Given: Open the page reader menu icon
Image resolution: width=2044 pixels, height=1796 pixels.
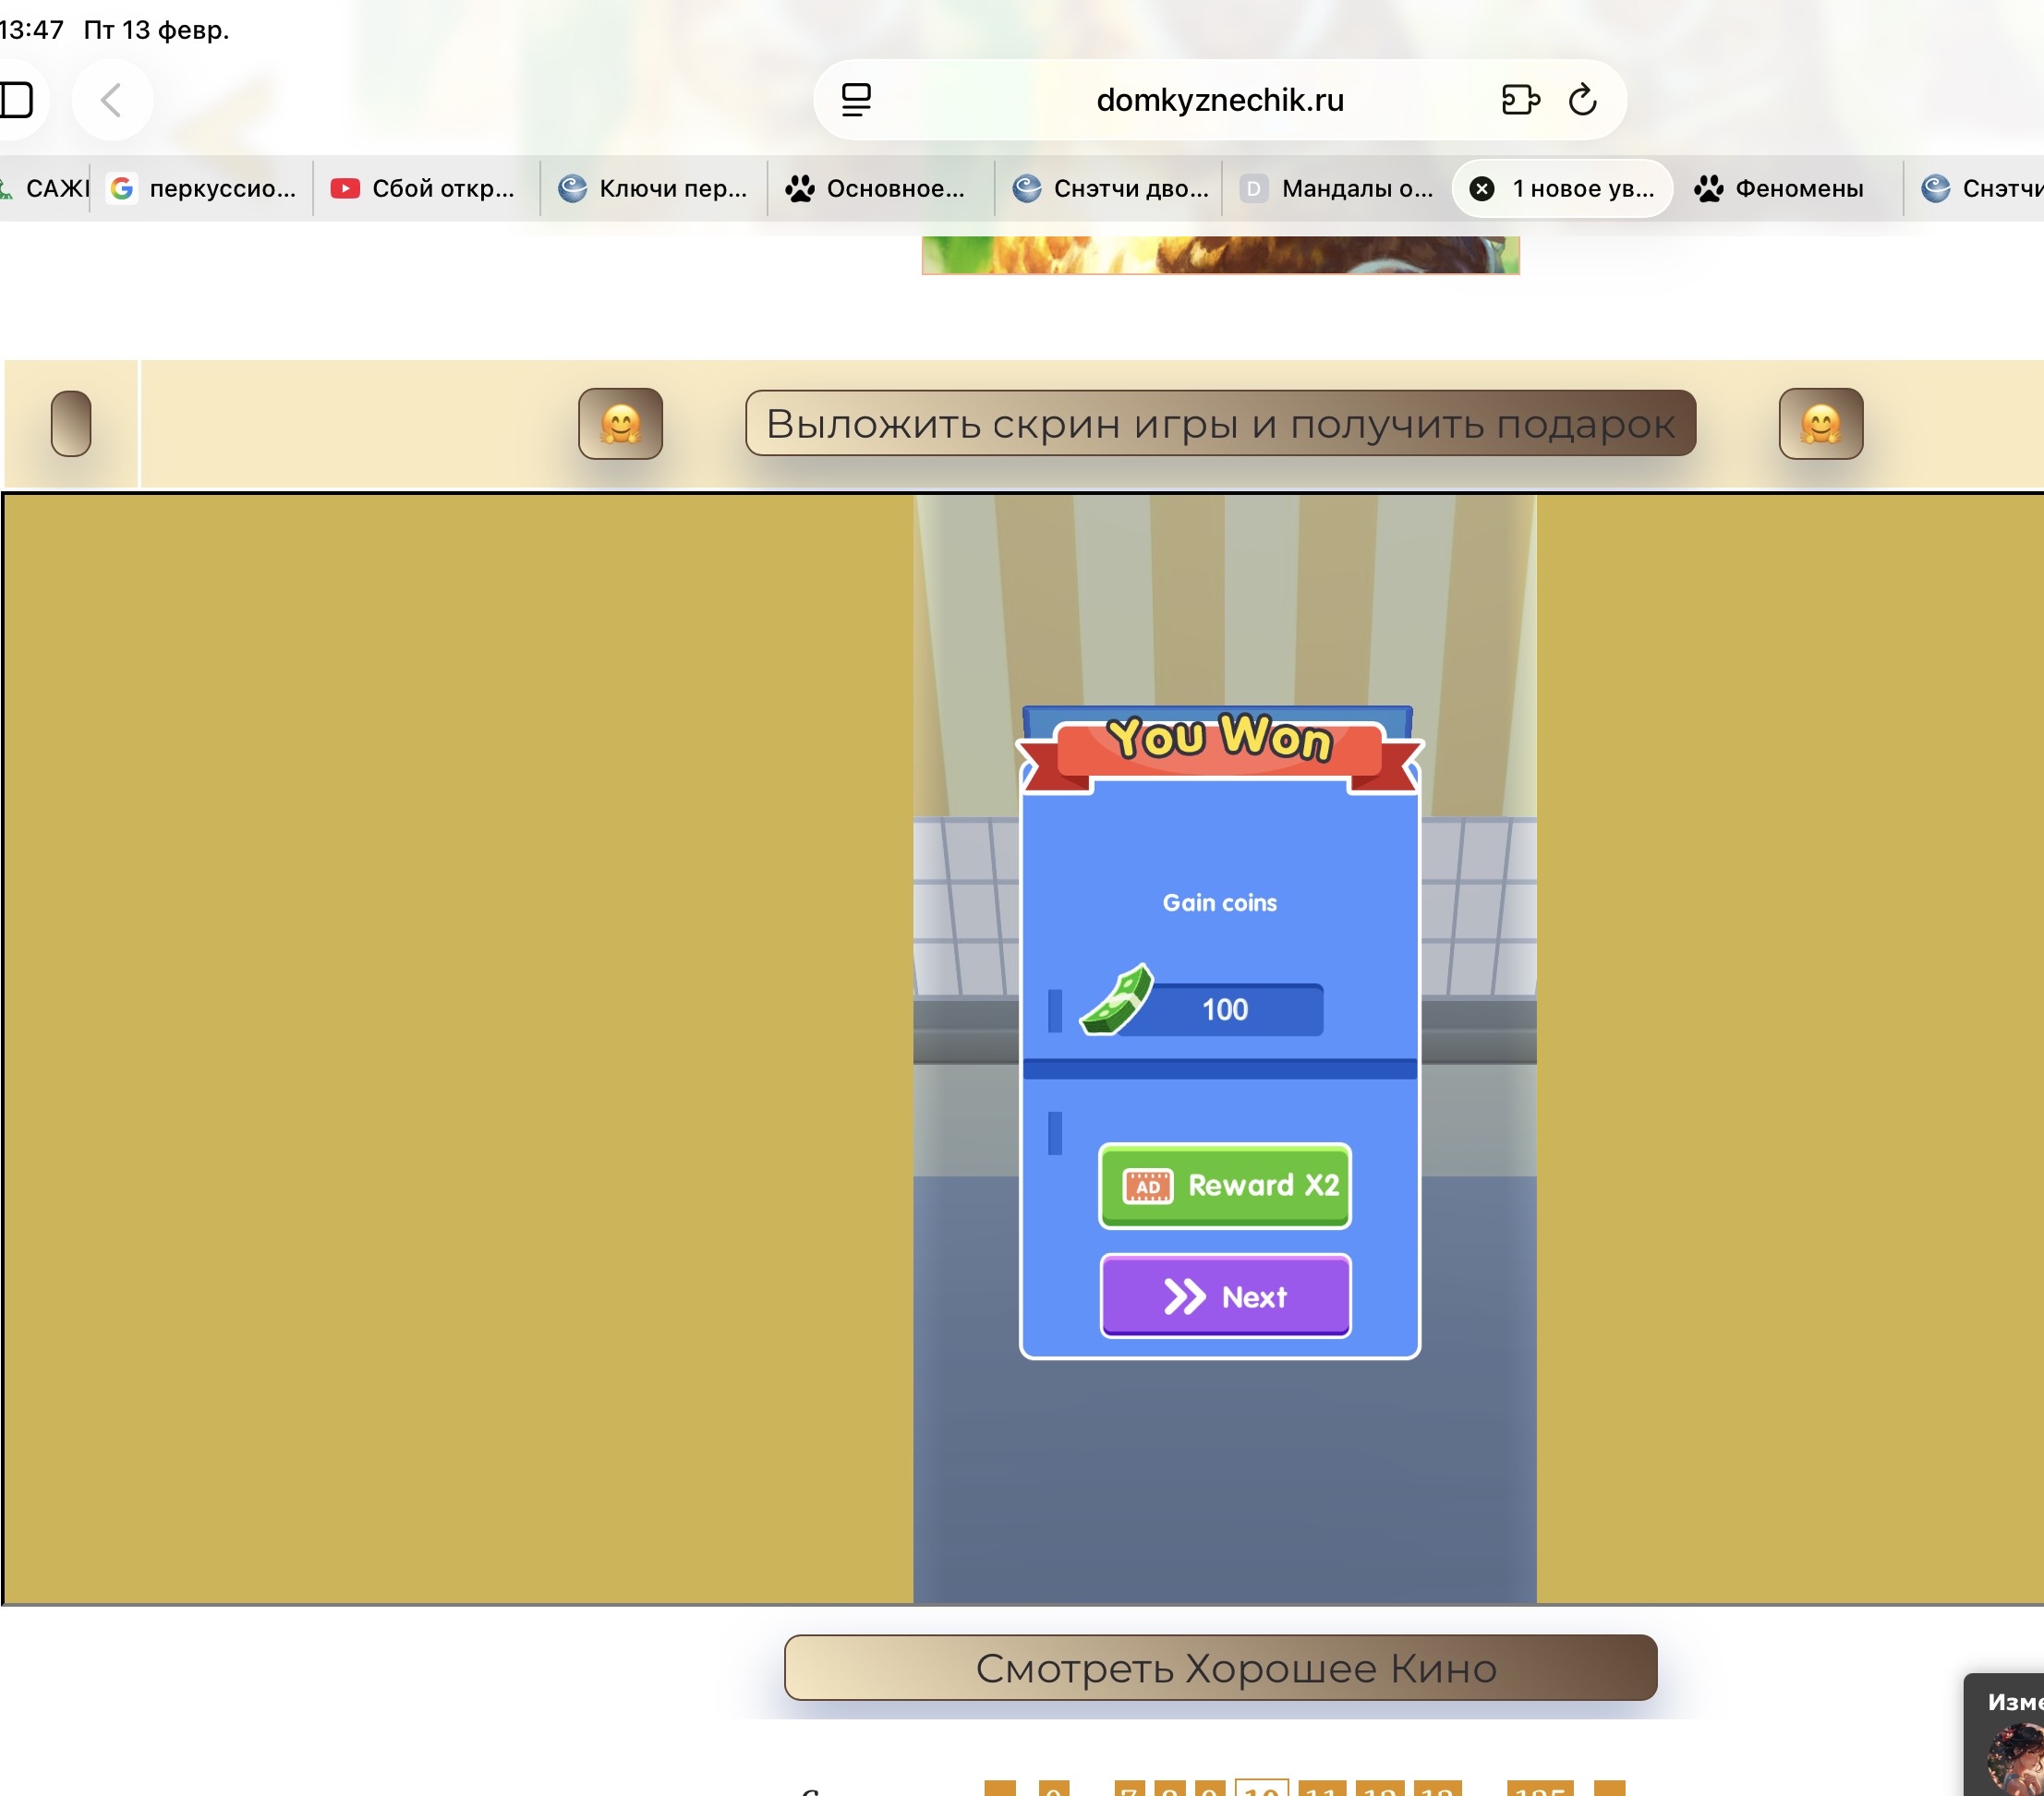Looking at the screenshot, I should [856, 100].
